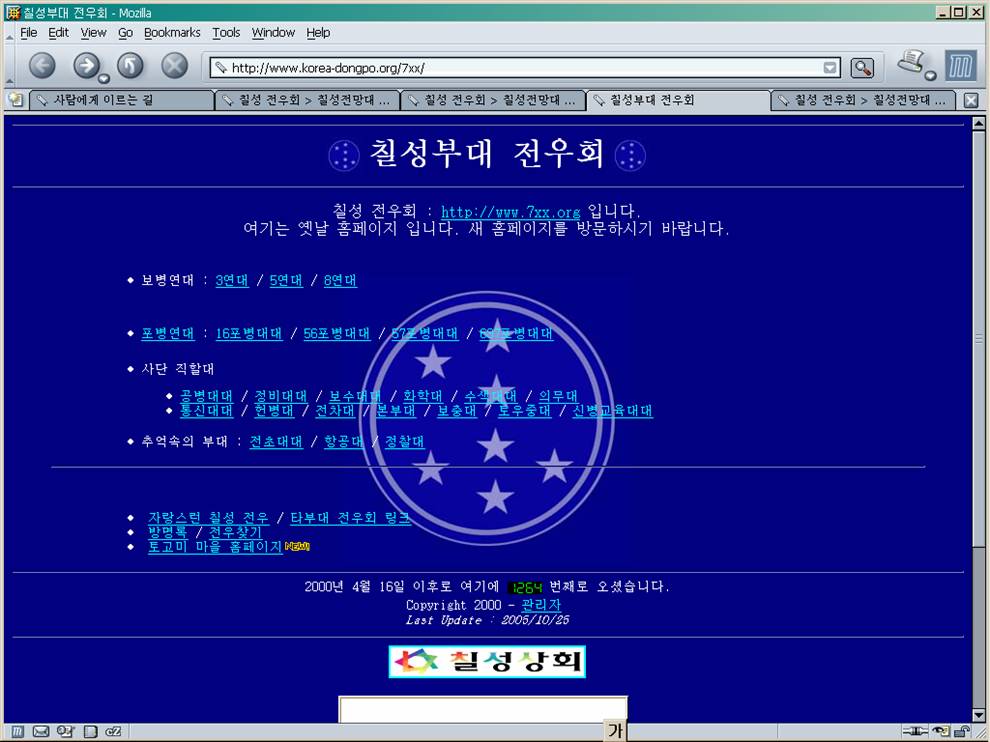Expand the URL bar history dropdown
Image resolution: width=990 pixels, height=742 pixels.
[830, 68]
